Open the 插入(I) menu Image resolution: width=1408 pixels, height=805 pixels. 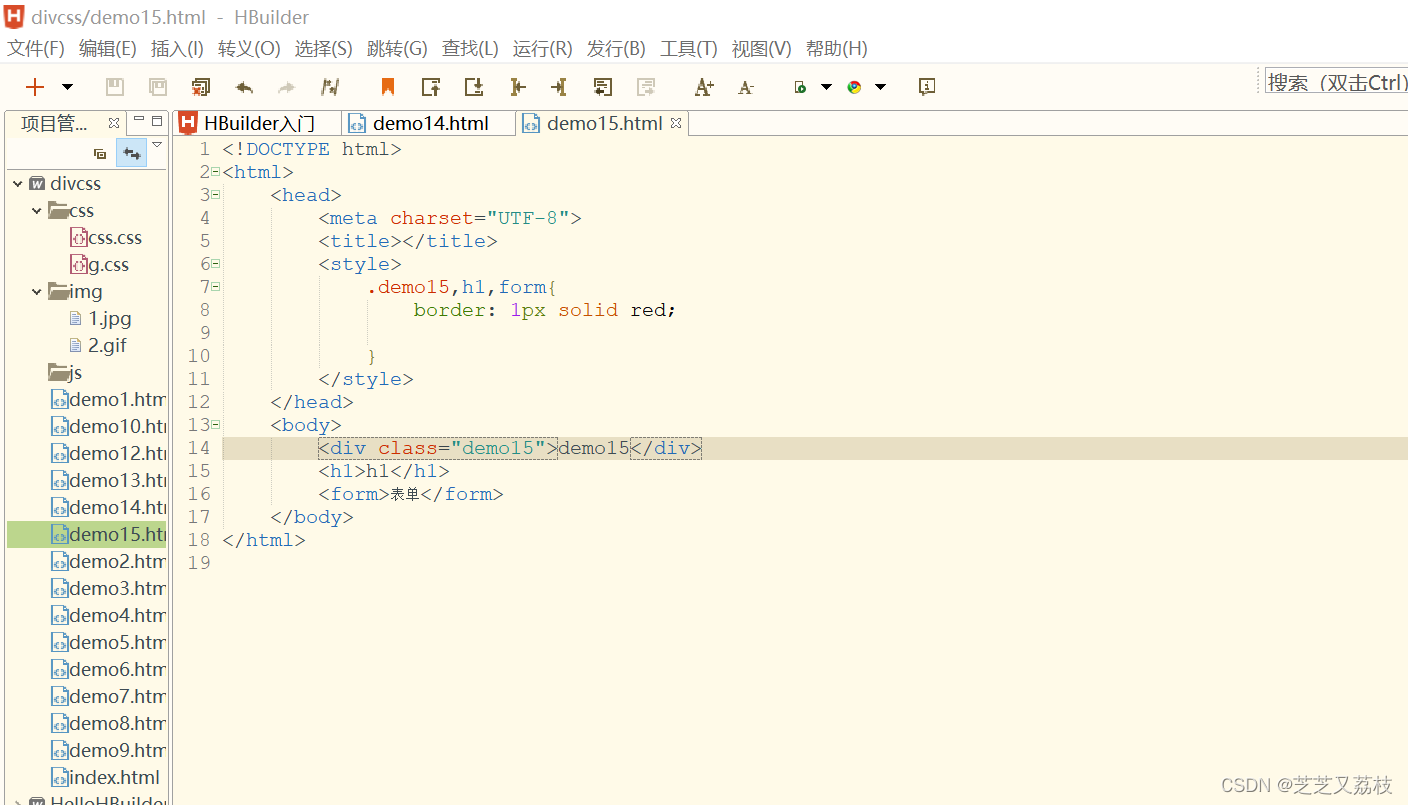tap(177, 48)
